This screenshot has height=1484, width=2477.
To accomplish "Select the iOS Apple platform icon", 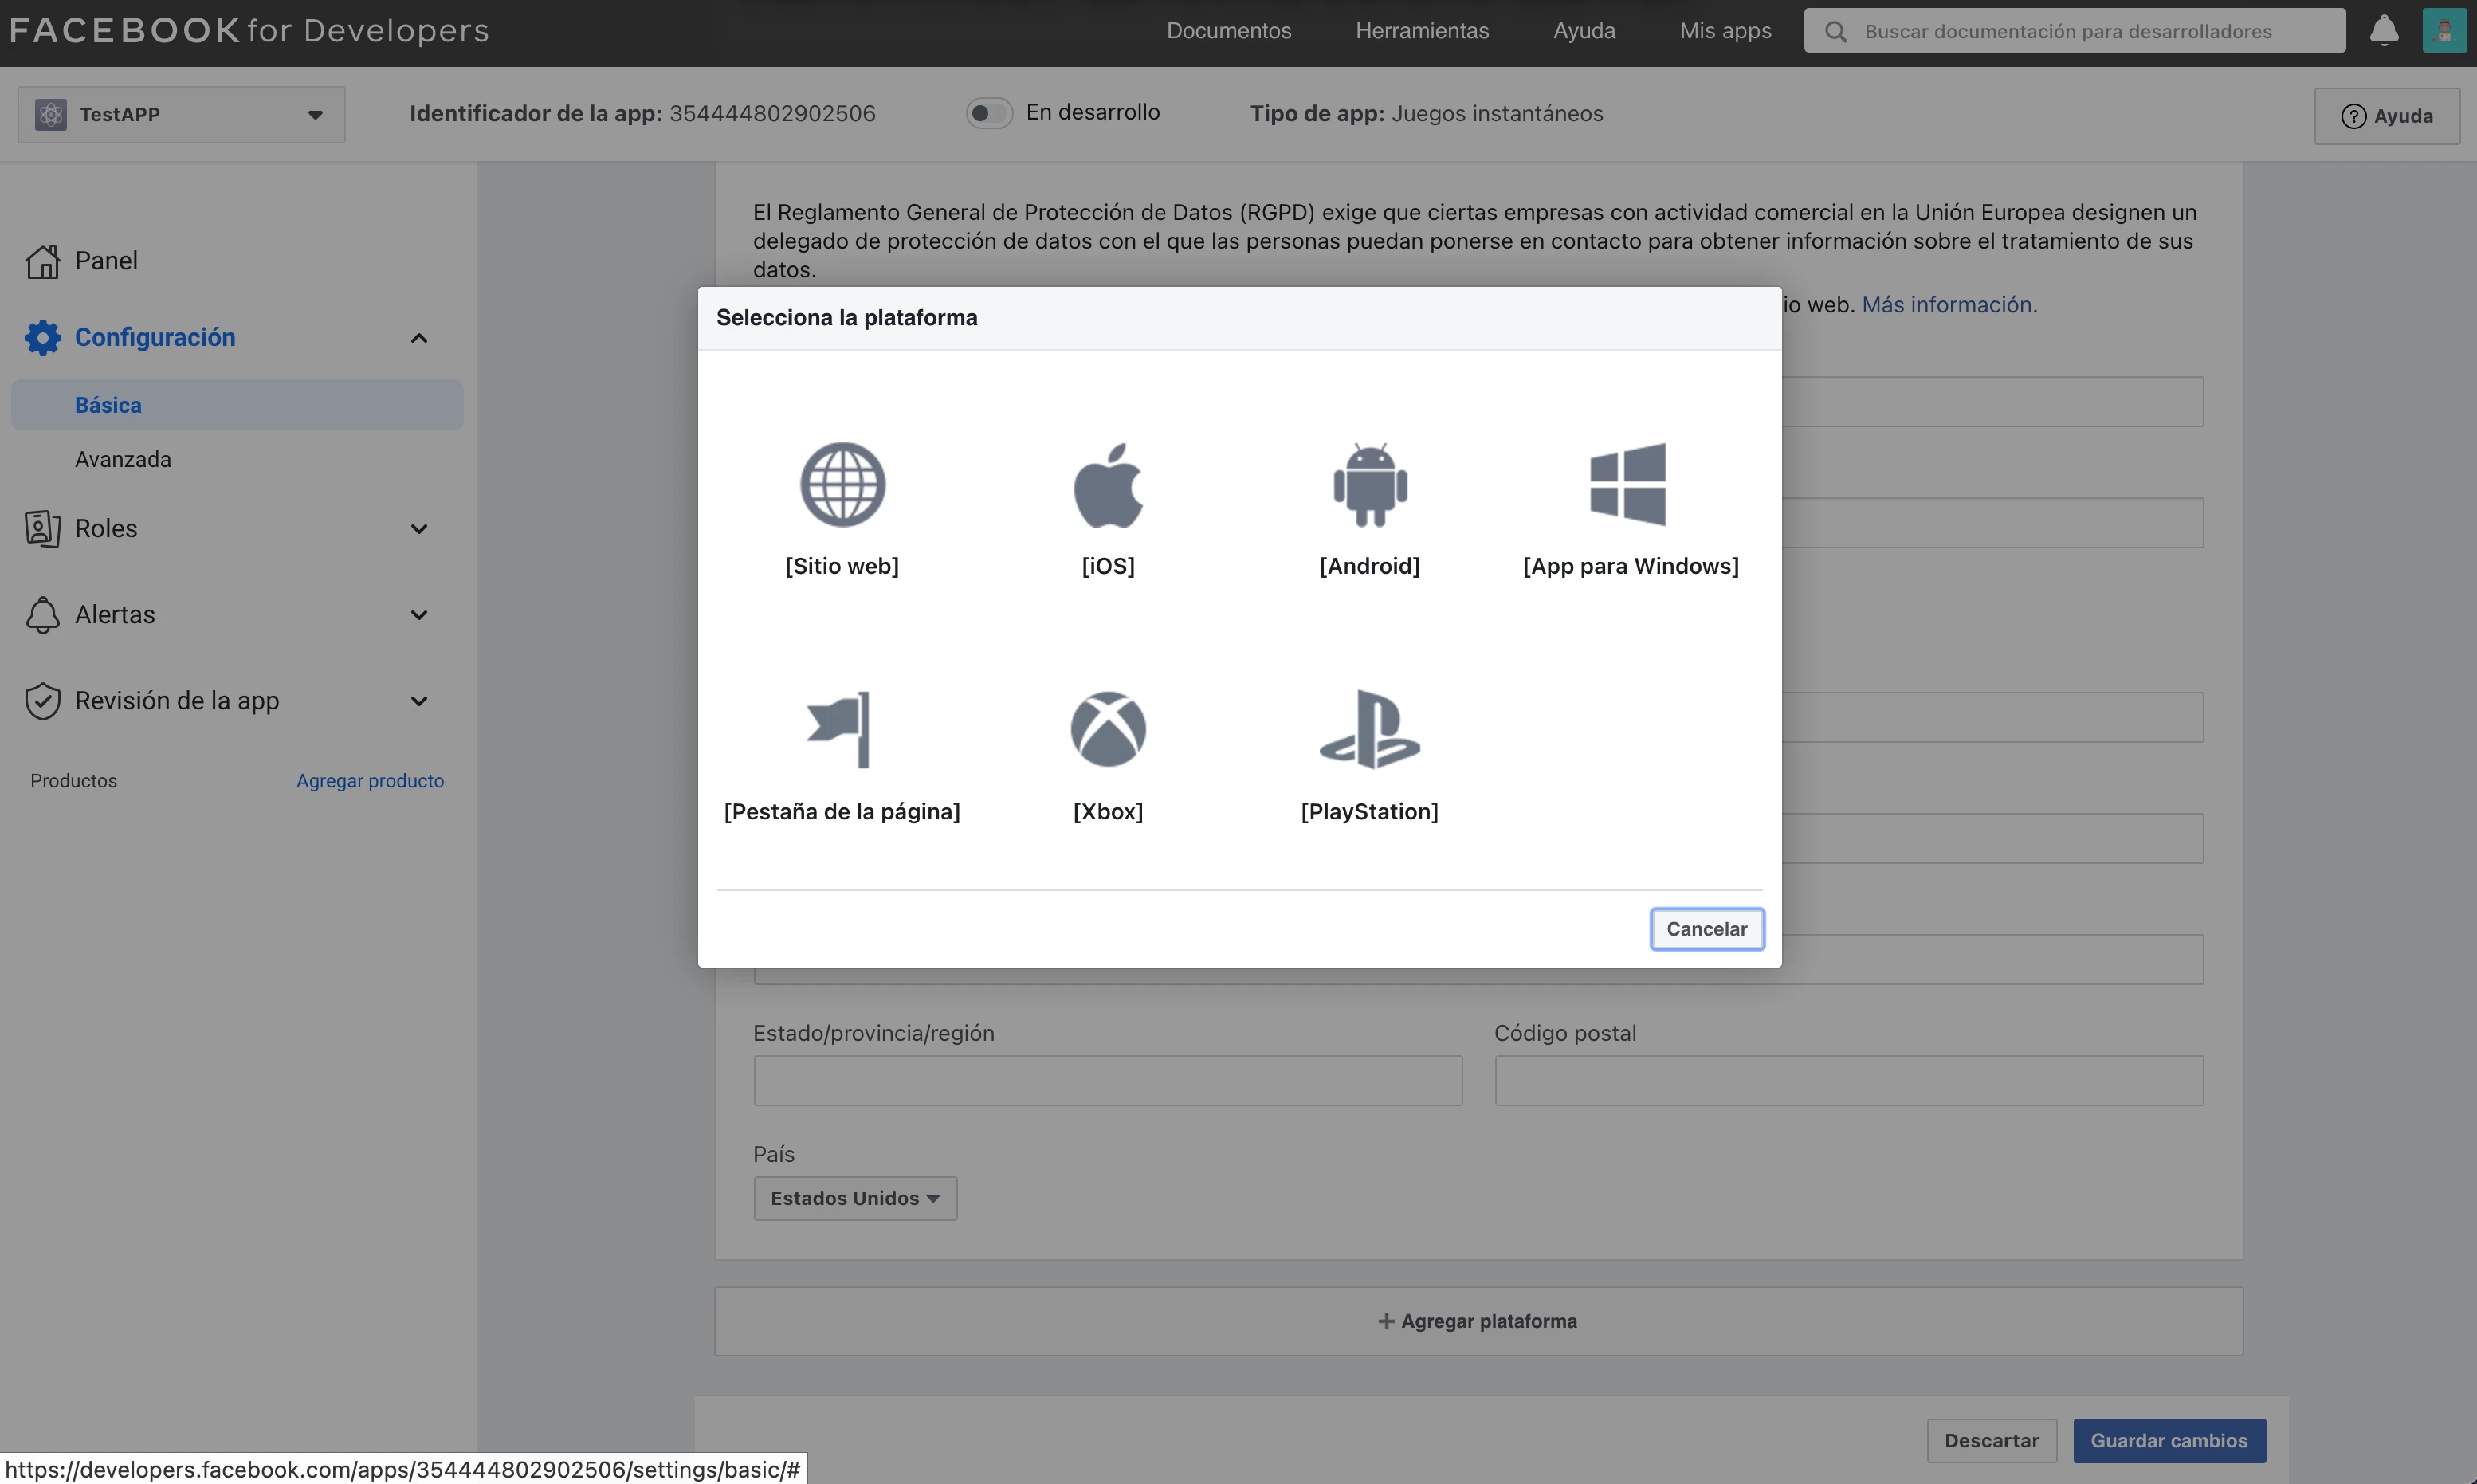I will tap(1108, 485).
